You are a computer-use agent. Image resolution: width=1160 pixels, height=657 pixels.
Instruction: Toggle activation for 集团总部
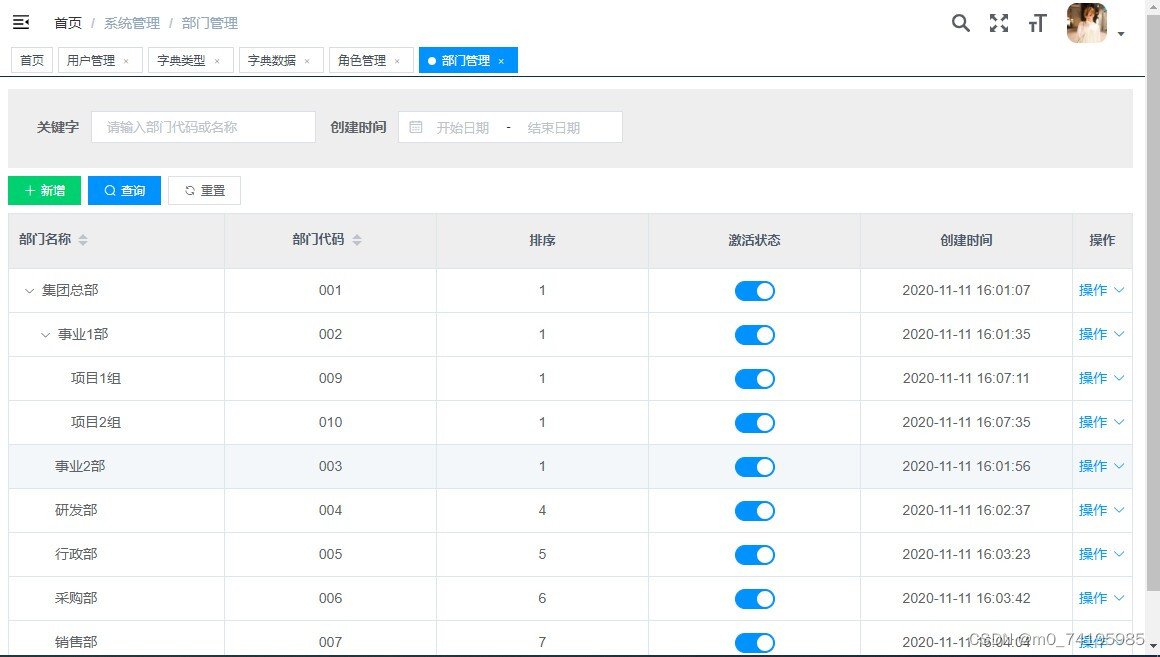point(755,291)
